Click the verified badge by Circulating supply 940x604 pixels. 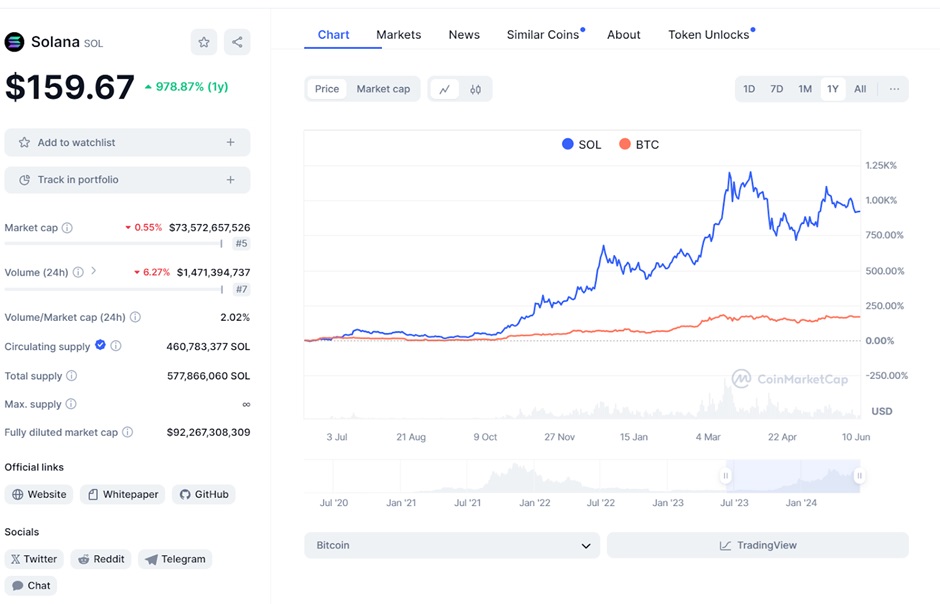pos(100,345)
